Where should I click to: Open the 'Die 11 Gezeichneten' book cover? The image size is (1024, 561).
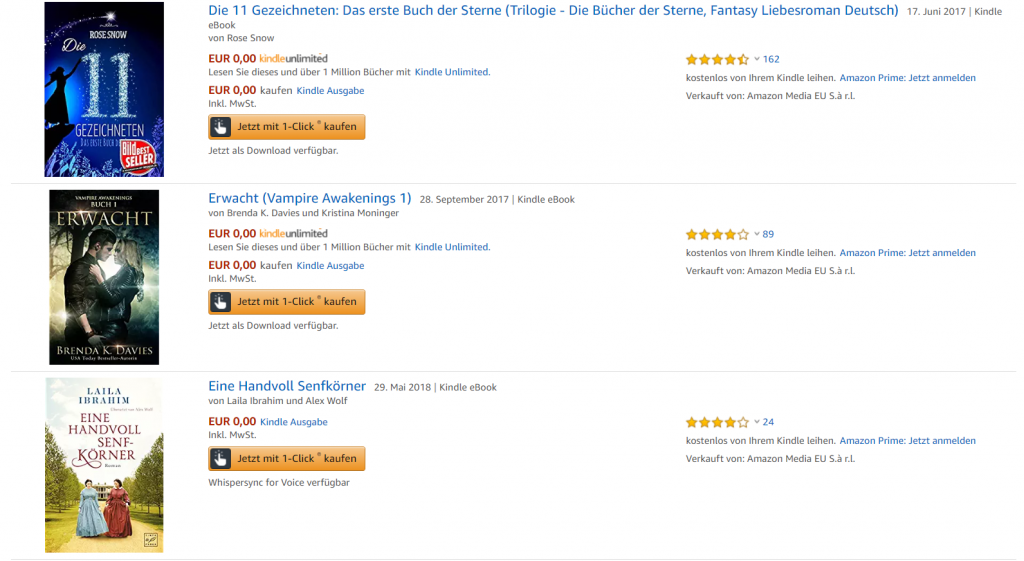pyautogui.click(x=104, y=89)
